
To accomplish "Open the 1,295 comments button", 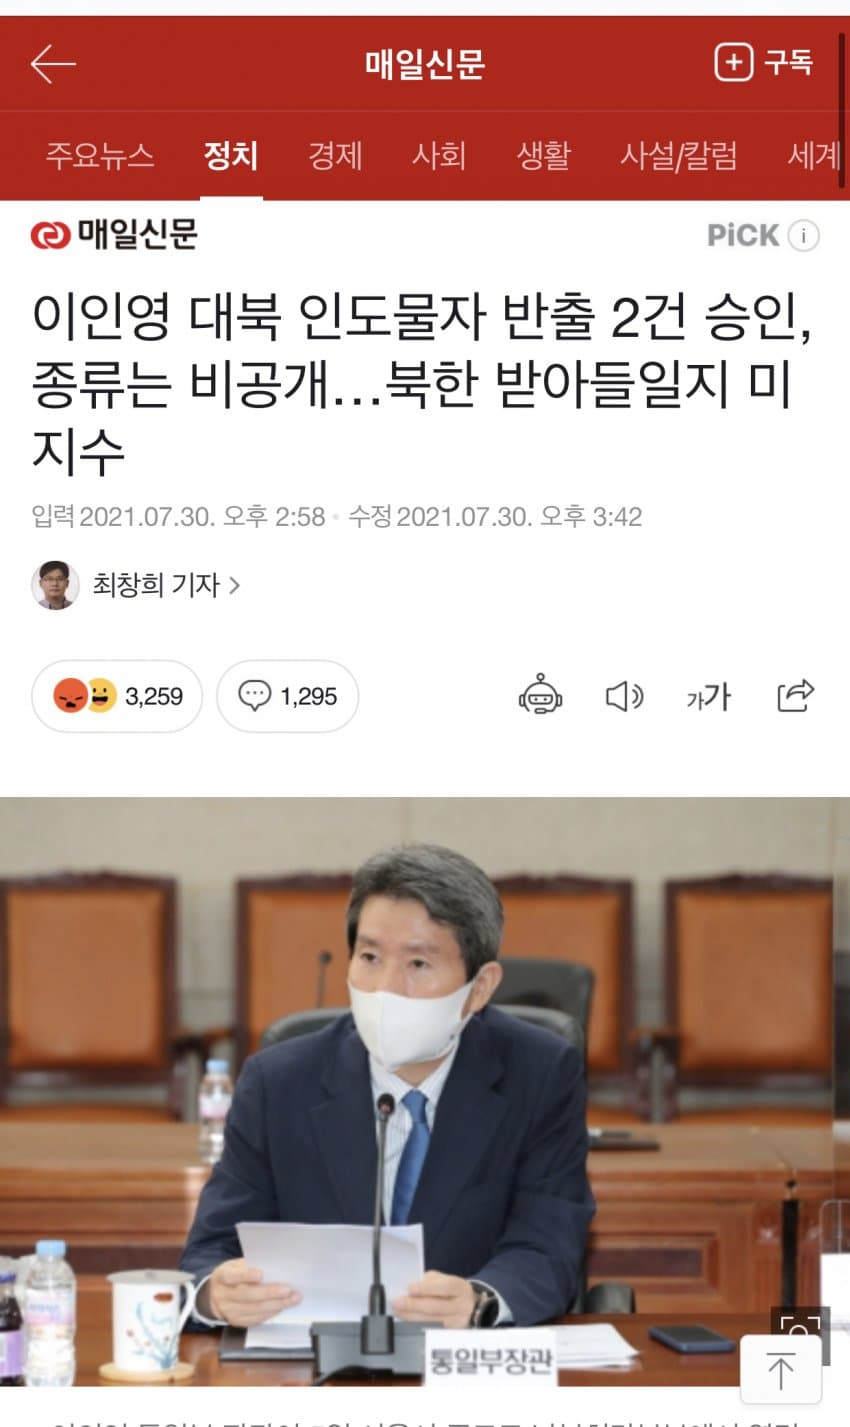I will point(288,696).
